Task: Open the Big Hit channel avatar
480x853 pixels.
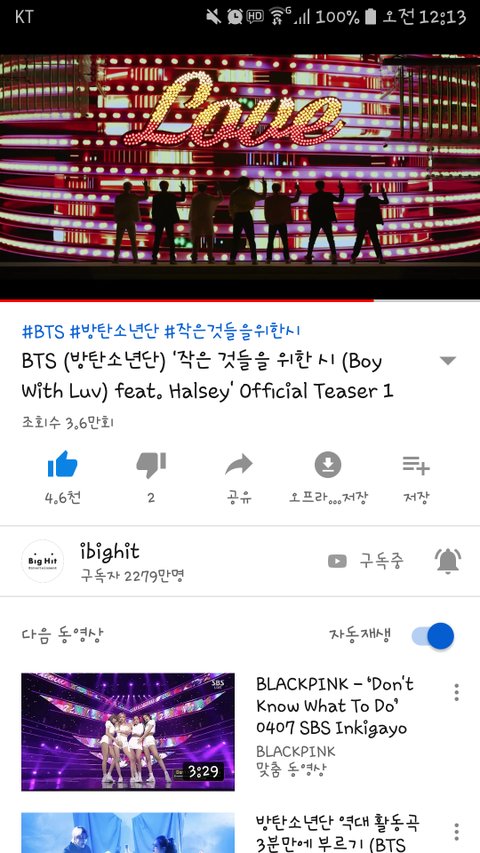Action: click(x=42, y=561)
